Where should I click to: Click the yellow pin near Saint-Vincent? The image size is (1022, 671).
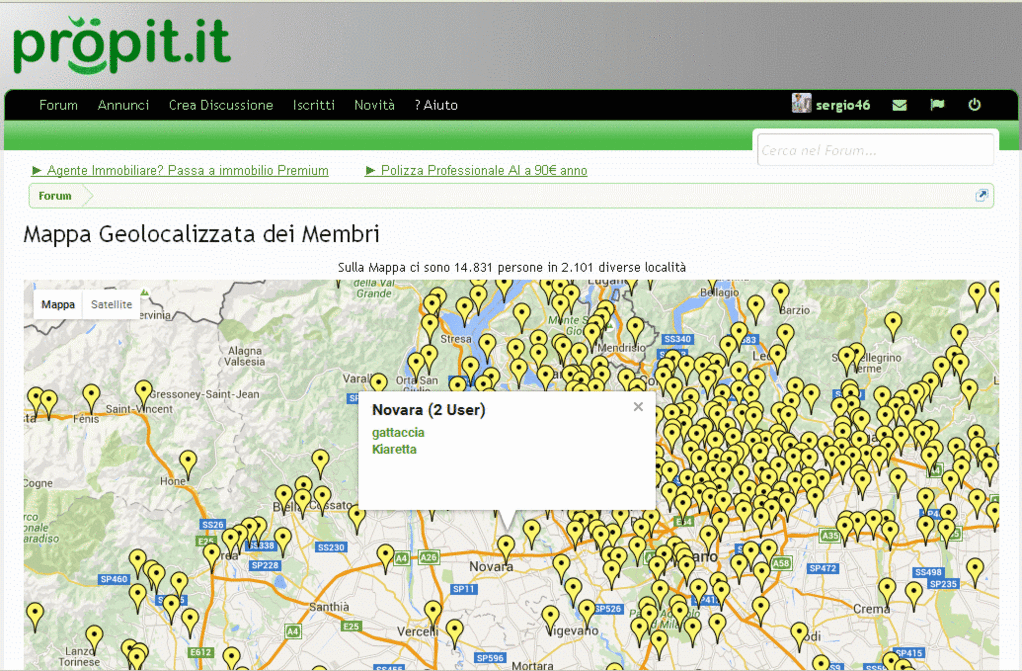click(143, 393)
